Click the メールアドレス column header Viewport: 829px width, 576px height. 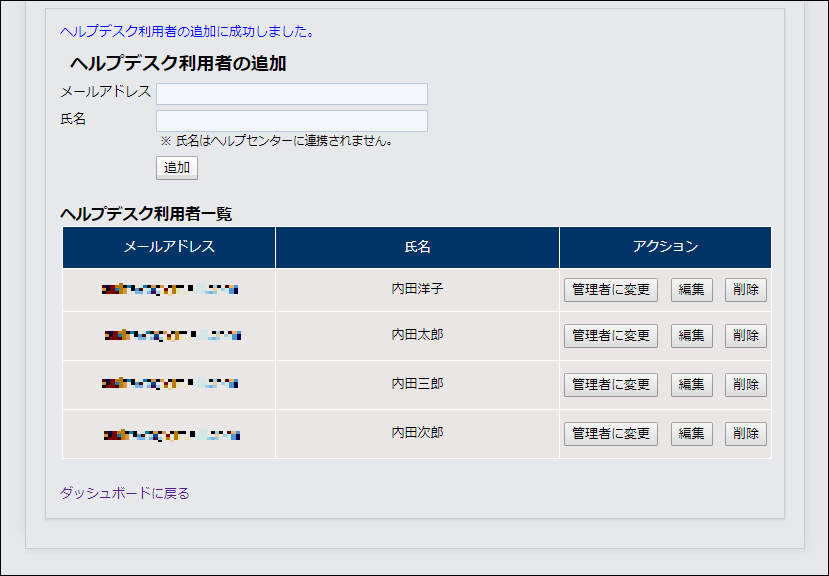pos(168,247)
